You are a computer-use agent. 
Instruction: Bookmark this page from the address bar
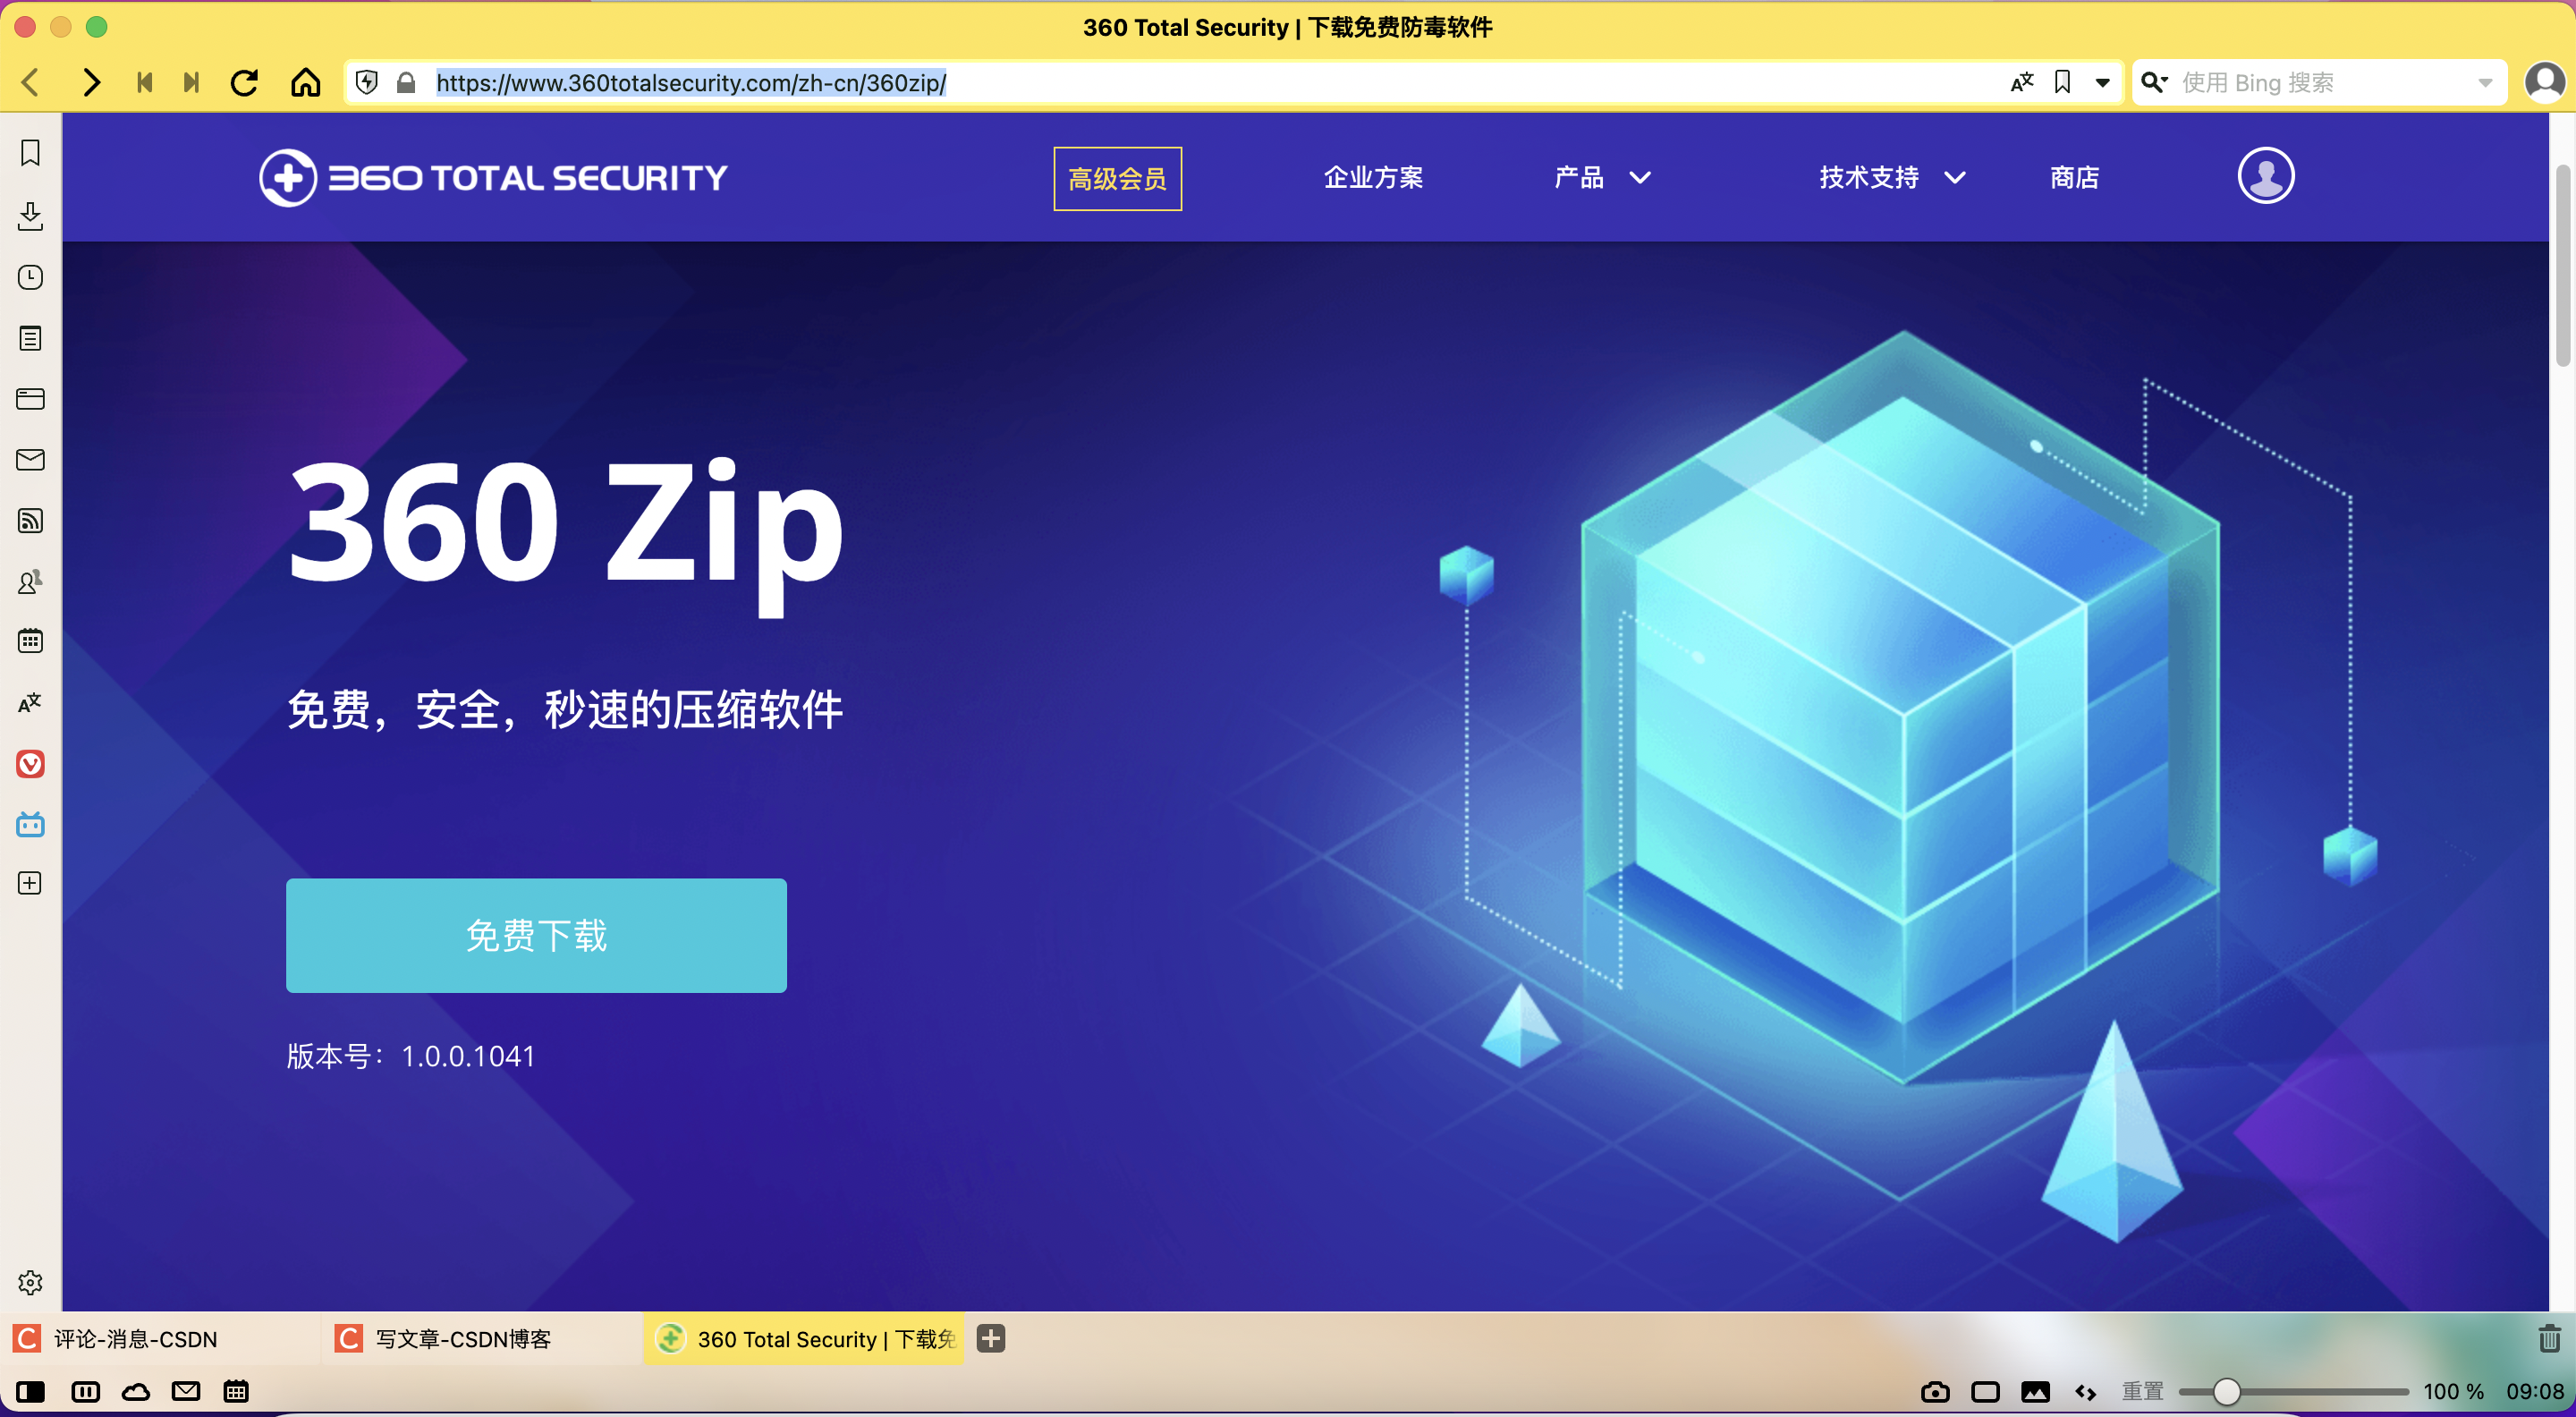(2062, 82)
